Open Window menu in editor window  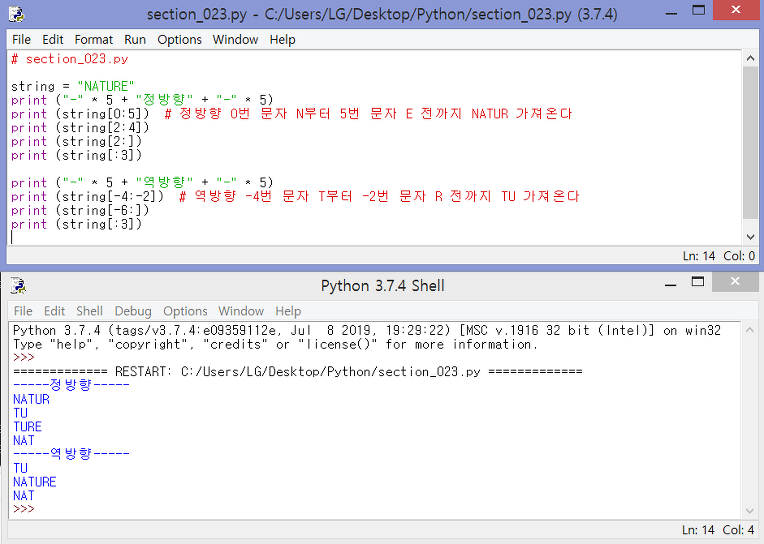point(235,39)
